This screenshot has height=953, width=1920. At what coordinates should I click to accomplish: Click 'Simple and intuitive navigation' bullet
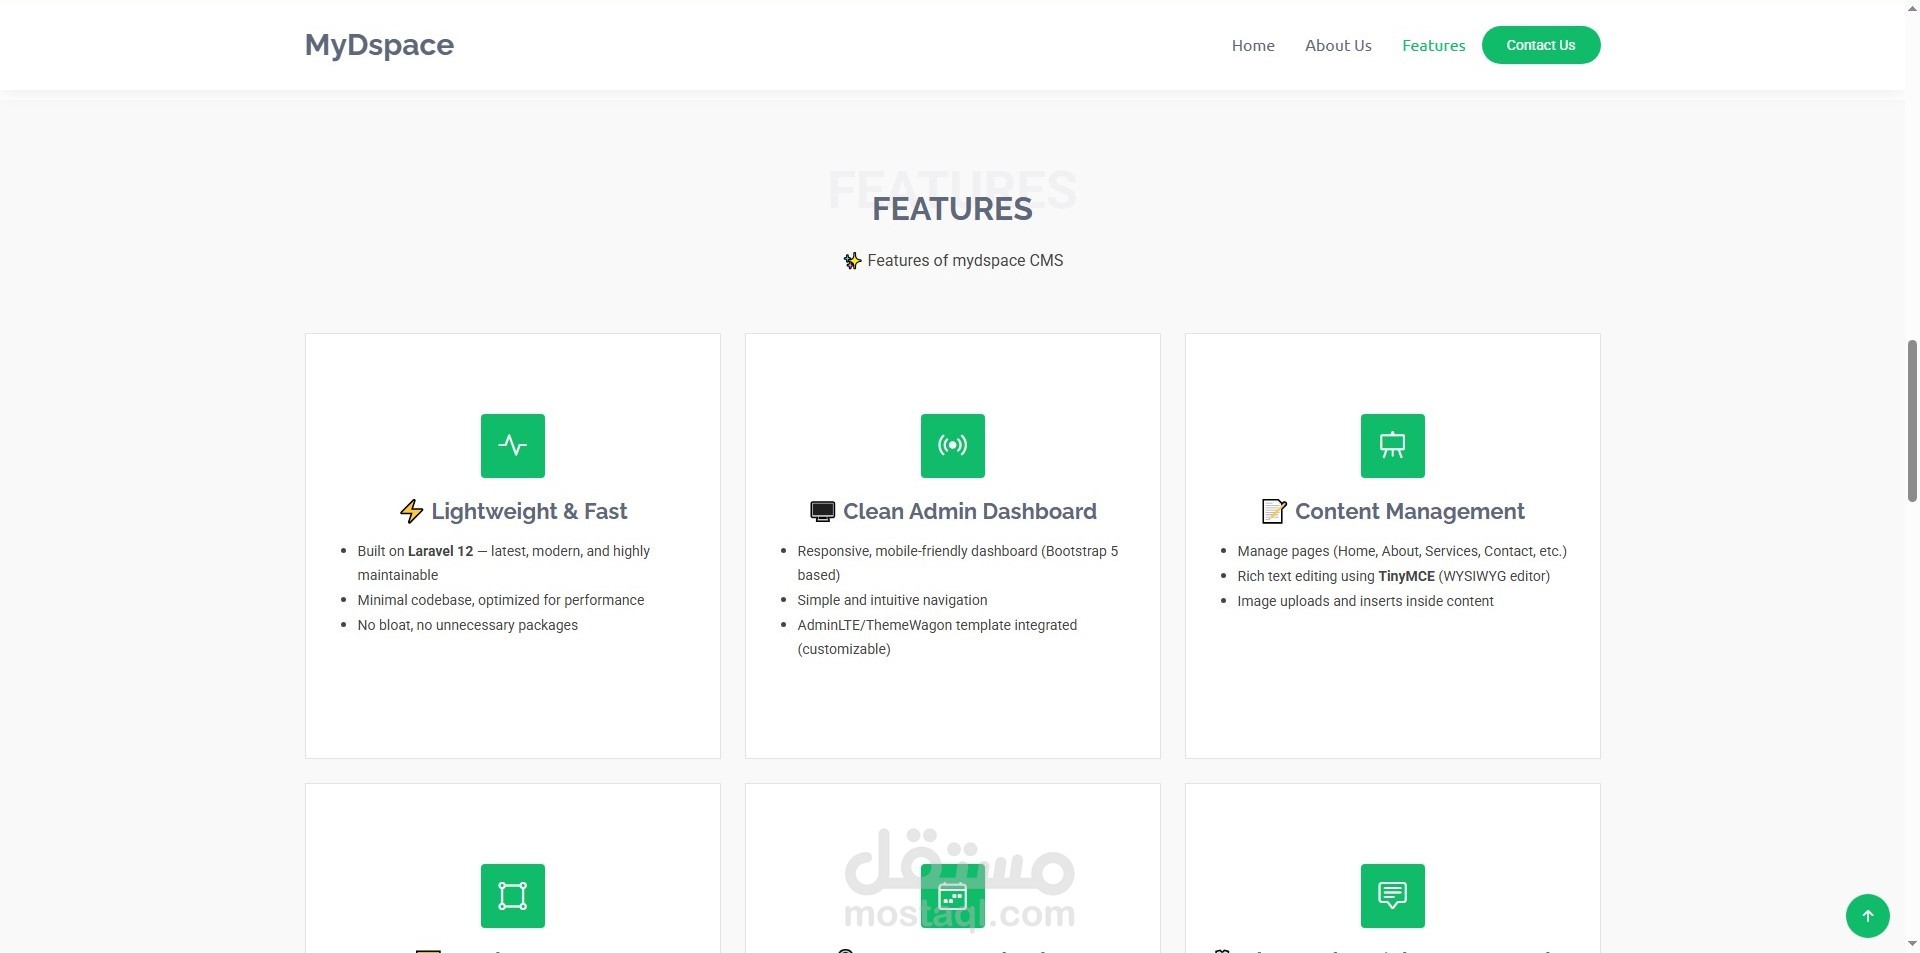tap(892, 600)
